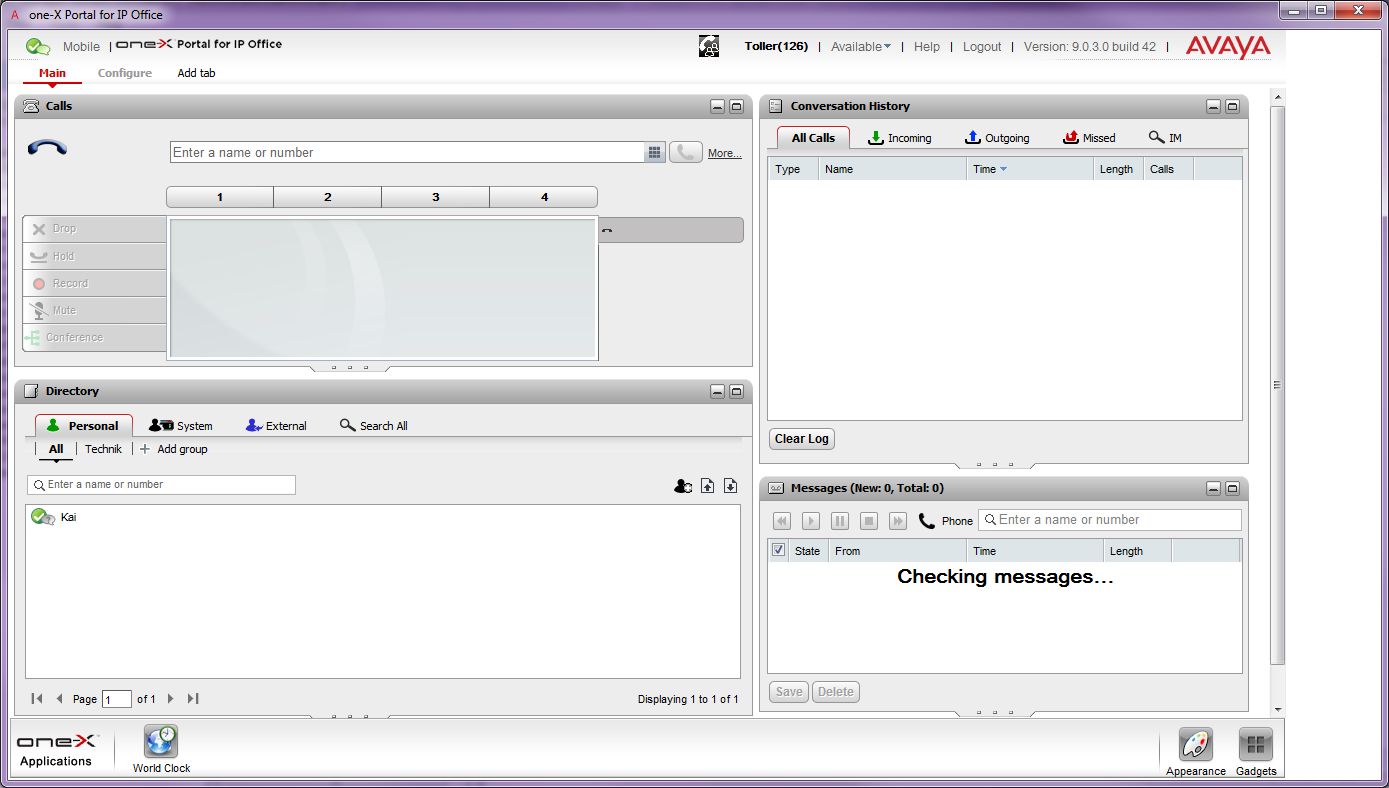Click the phone call icon beside the dial pad
The height and width of the screenshot is (788, 1389).
[685, 151]
